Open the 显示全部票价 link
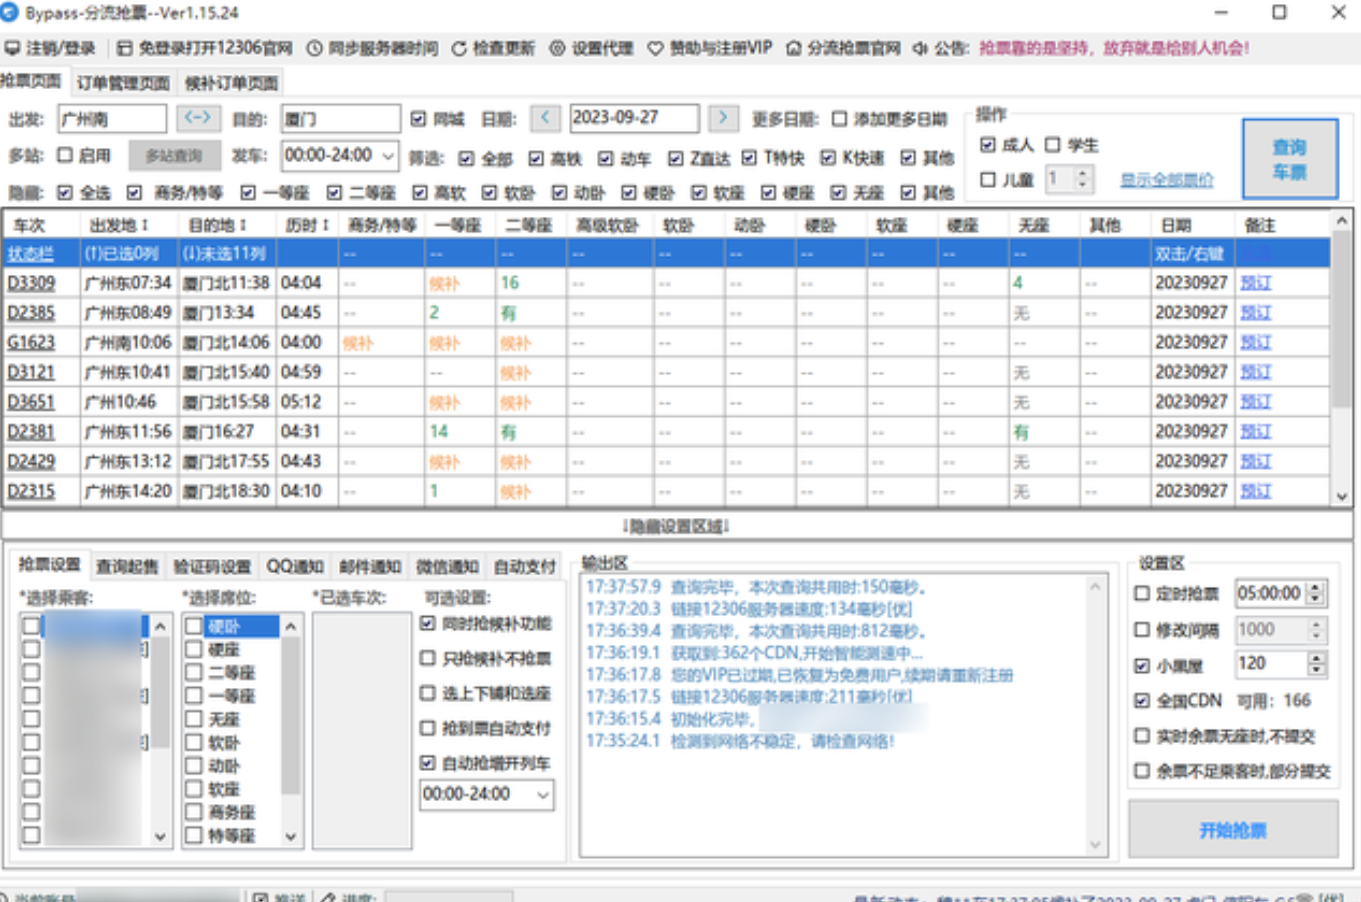Viewport: 1361px width, 902px height. [x=1166, y=180]
